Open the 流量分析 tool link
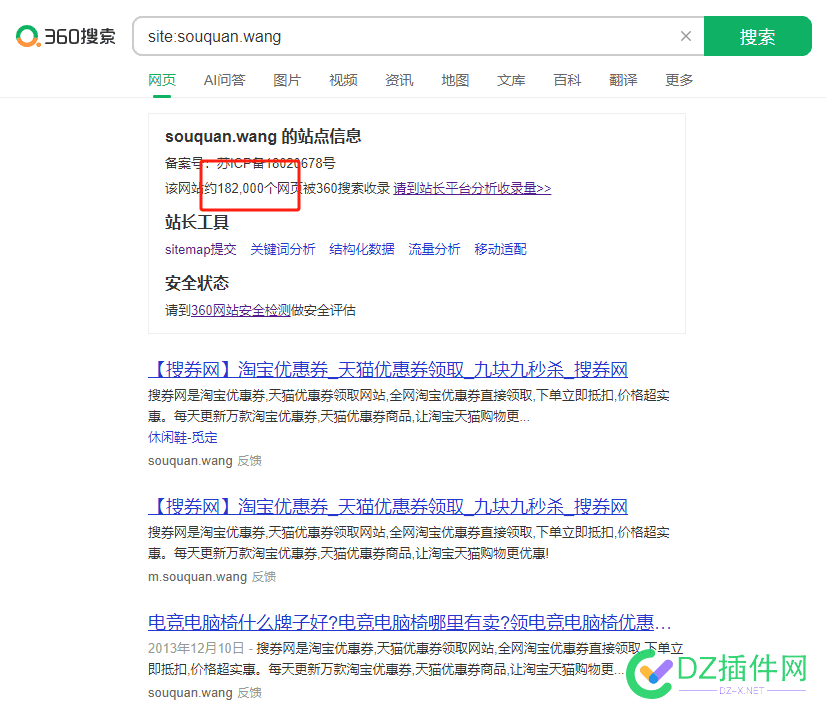The width and height of the screenshot is (826, 714). (434, 249)
